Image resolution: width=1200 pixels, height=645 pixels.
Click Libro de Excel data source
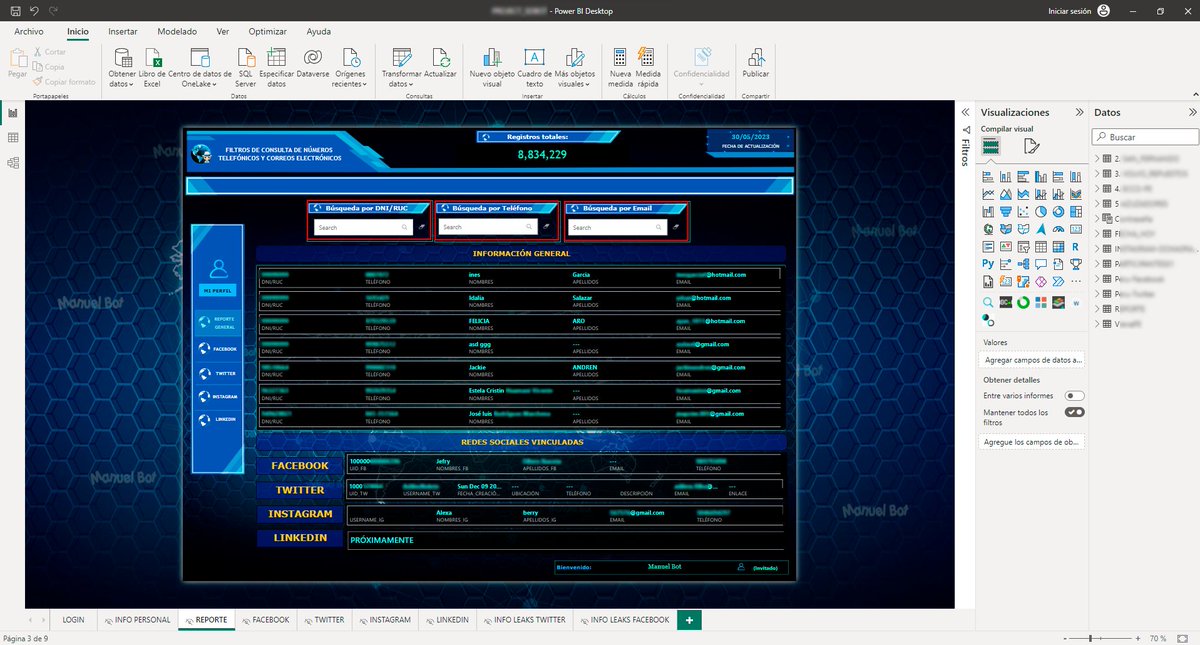(x=152, y=67)
